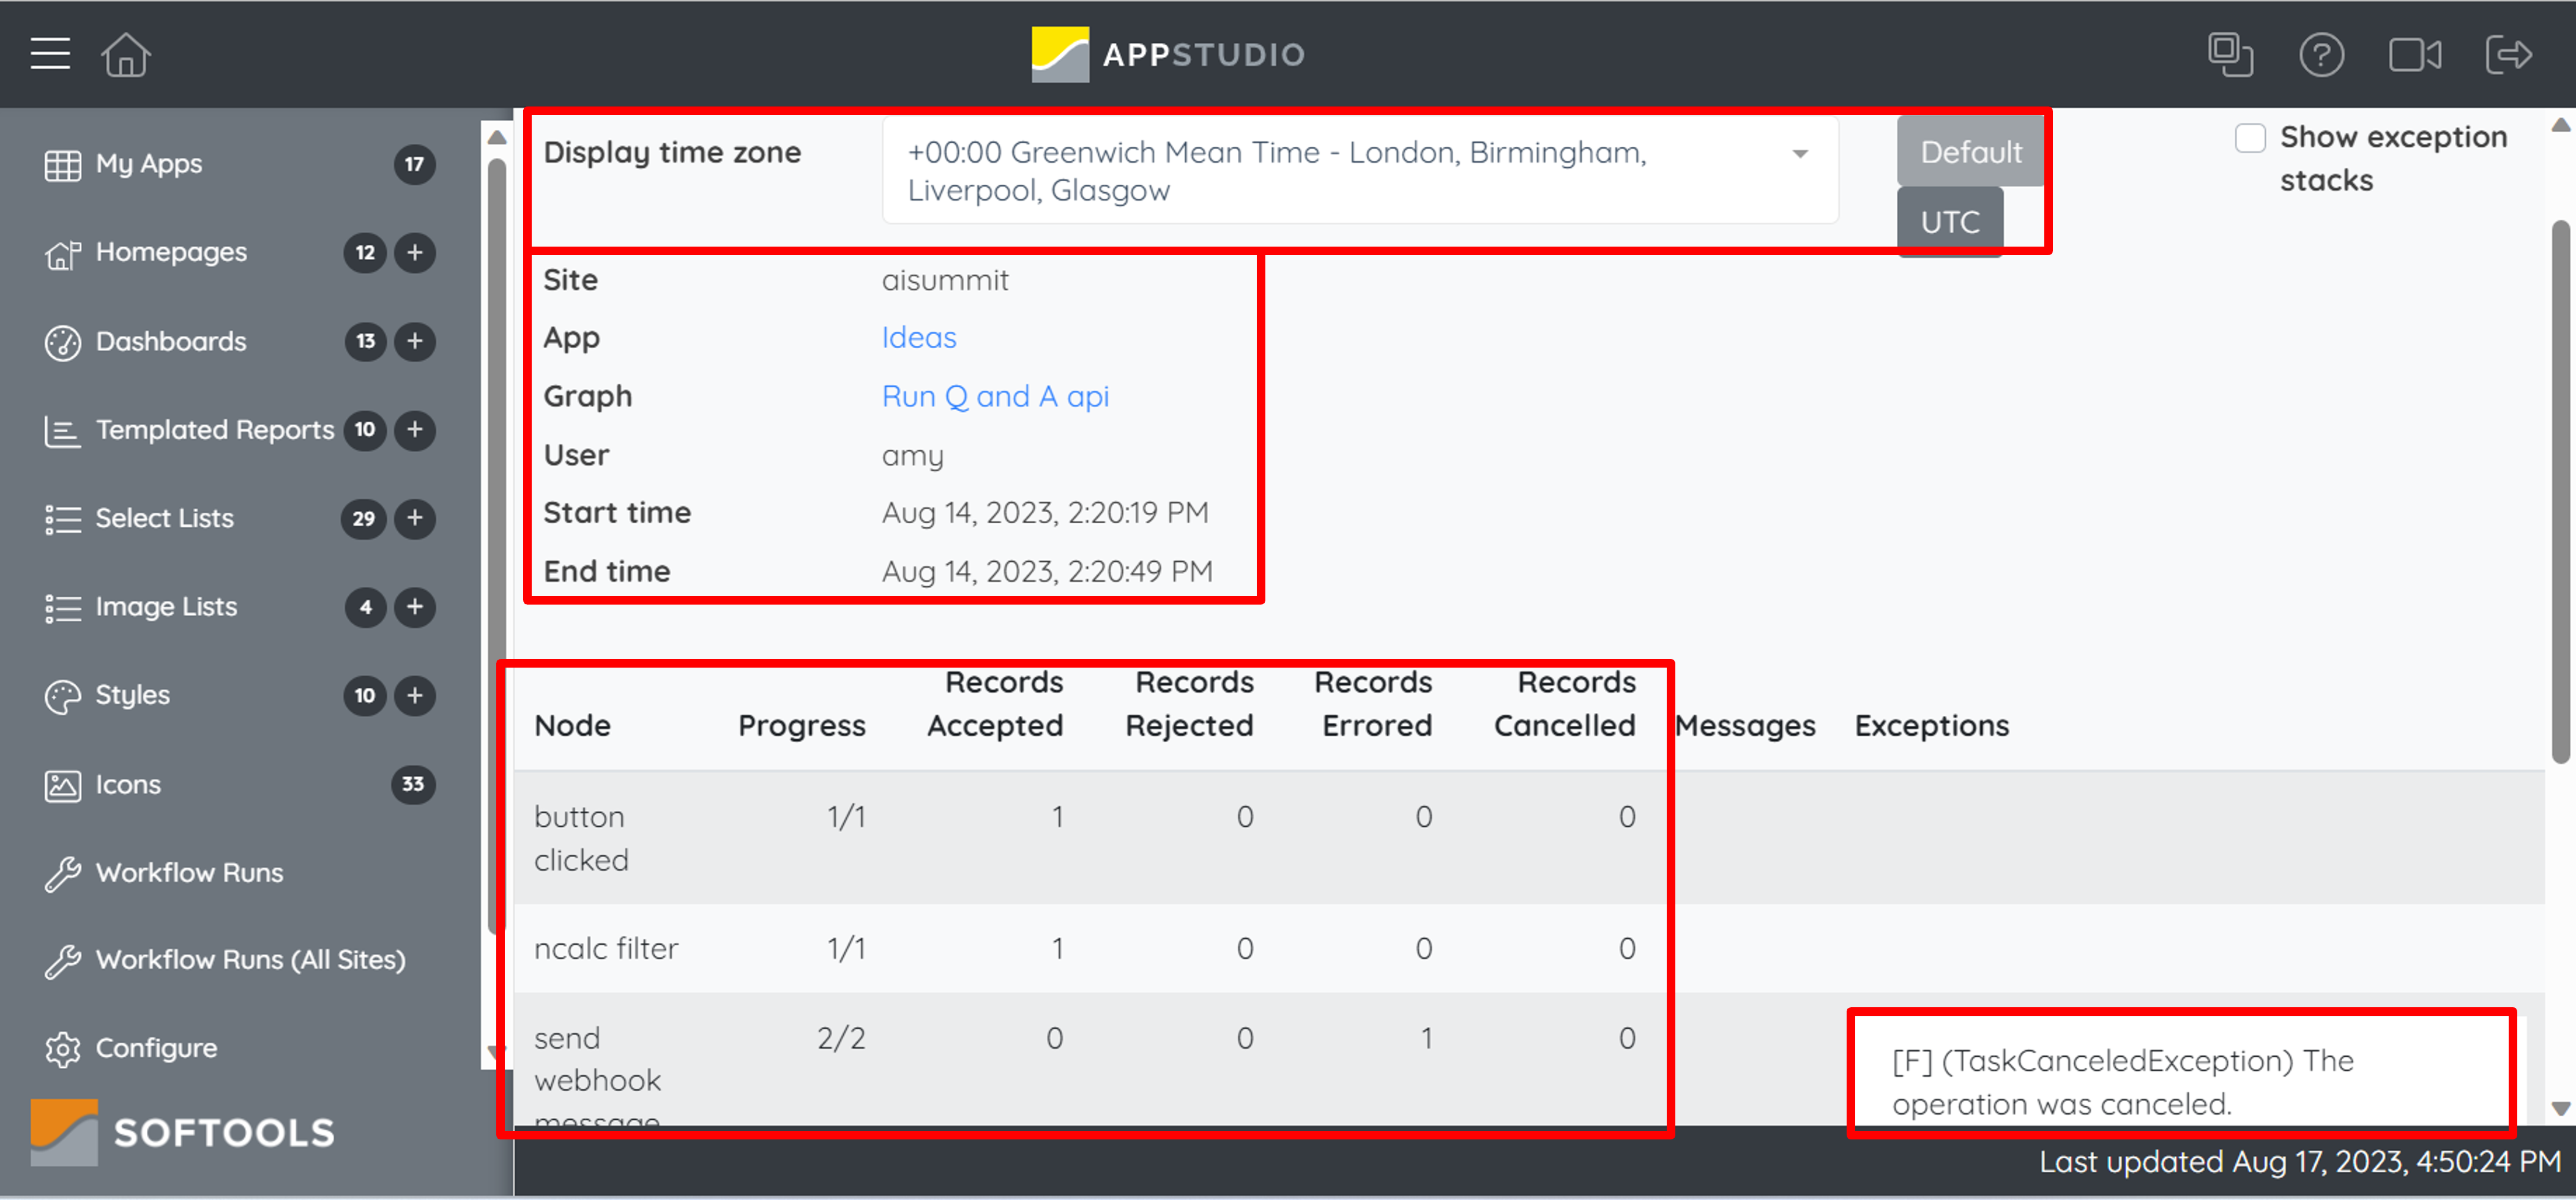Click the End time value Aug 14 2:20:49 PM
Screen dimensions: 2576x1200
coord(1047,571)
